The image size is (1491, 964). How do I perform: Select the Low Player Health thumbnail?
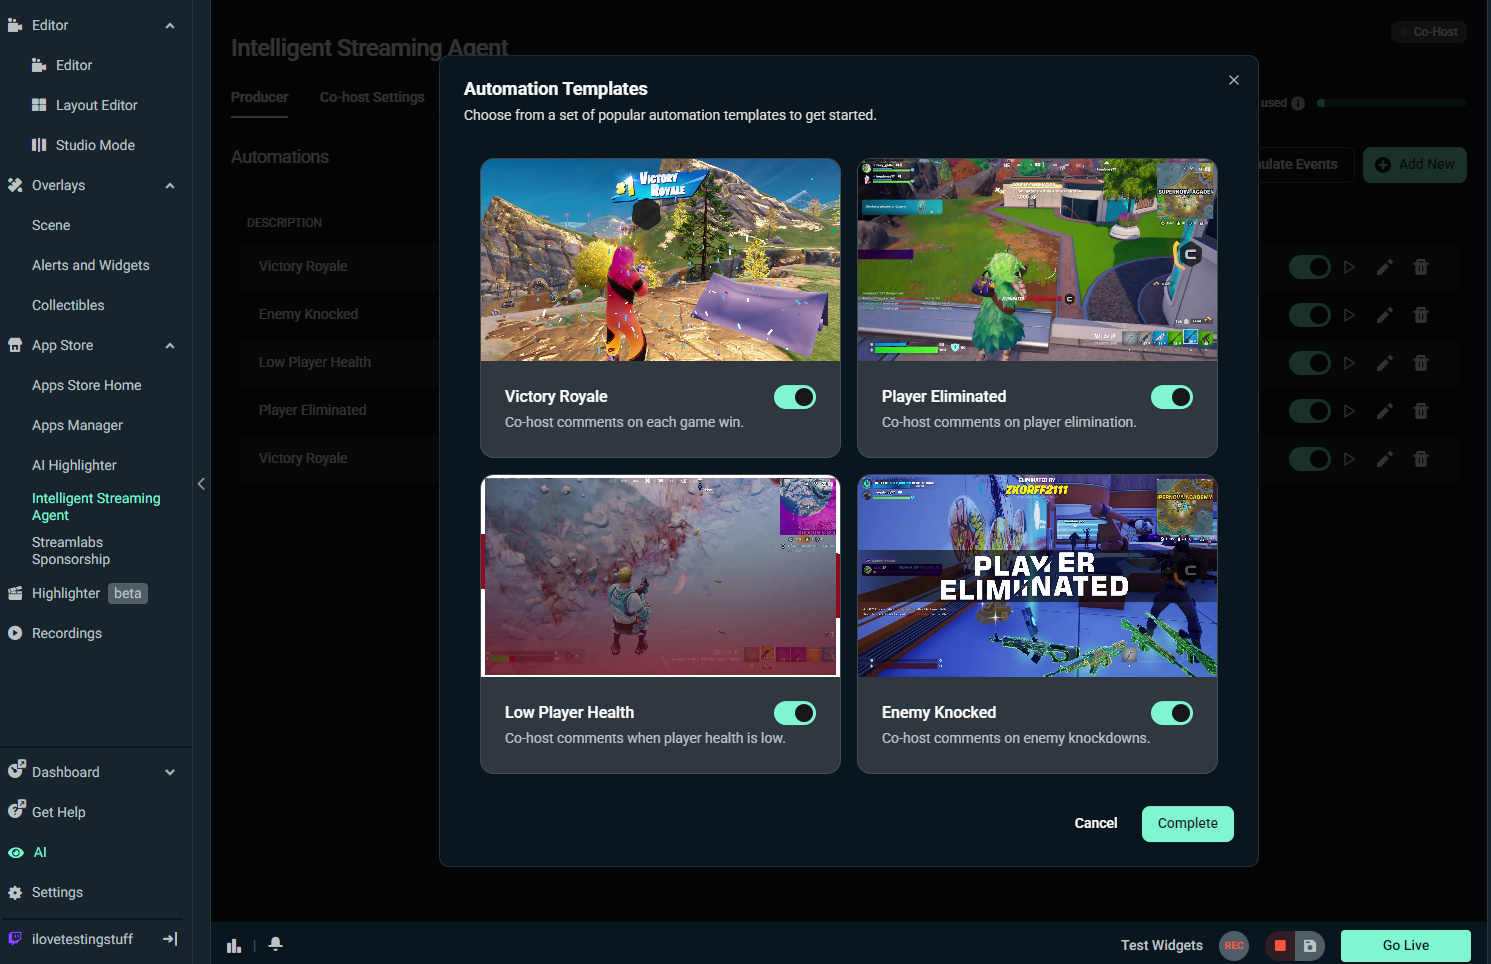660,576
